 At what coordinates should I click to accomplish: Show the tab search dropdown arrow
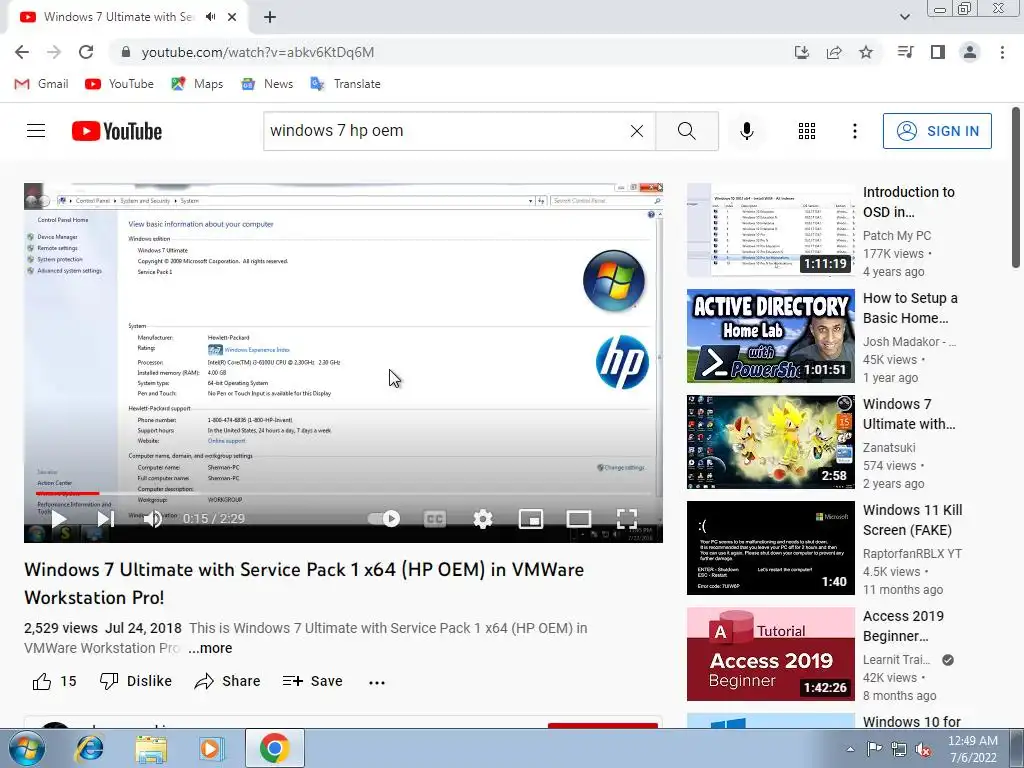[904, 17]
